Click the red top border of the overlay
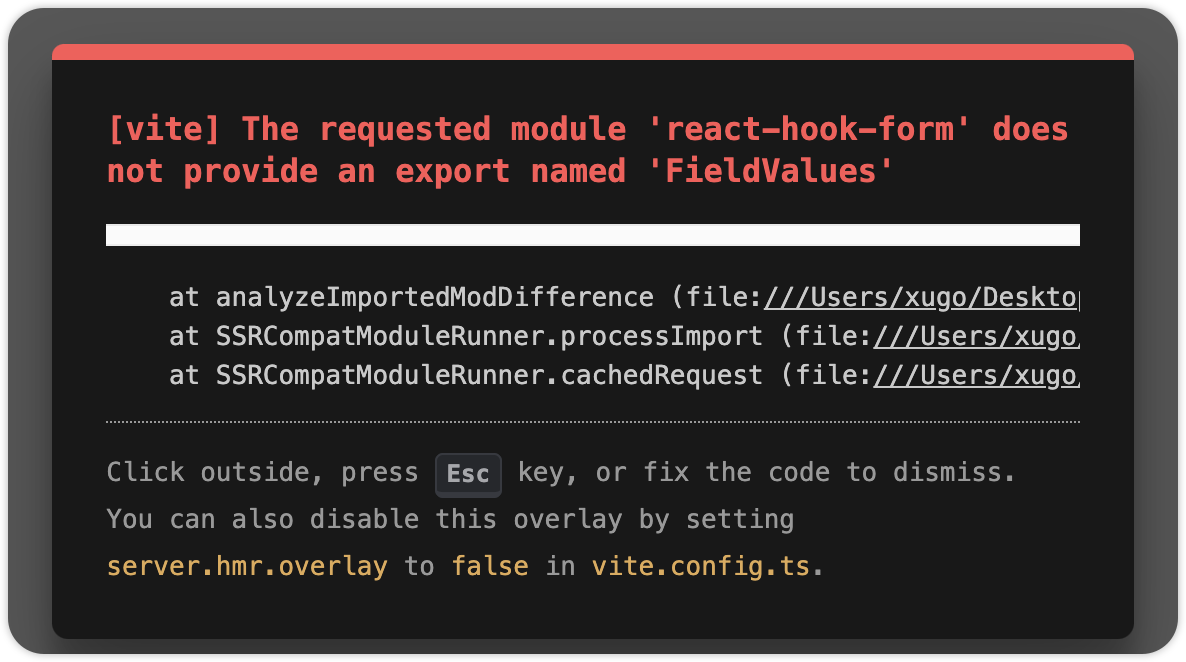 click(592, 52)
